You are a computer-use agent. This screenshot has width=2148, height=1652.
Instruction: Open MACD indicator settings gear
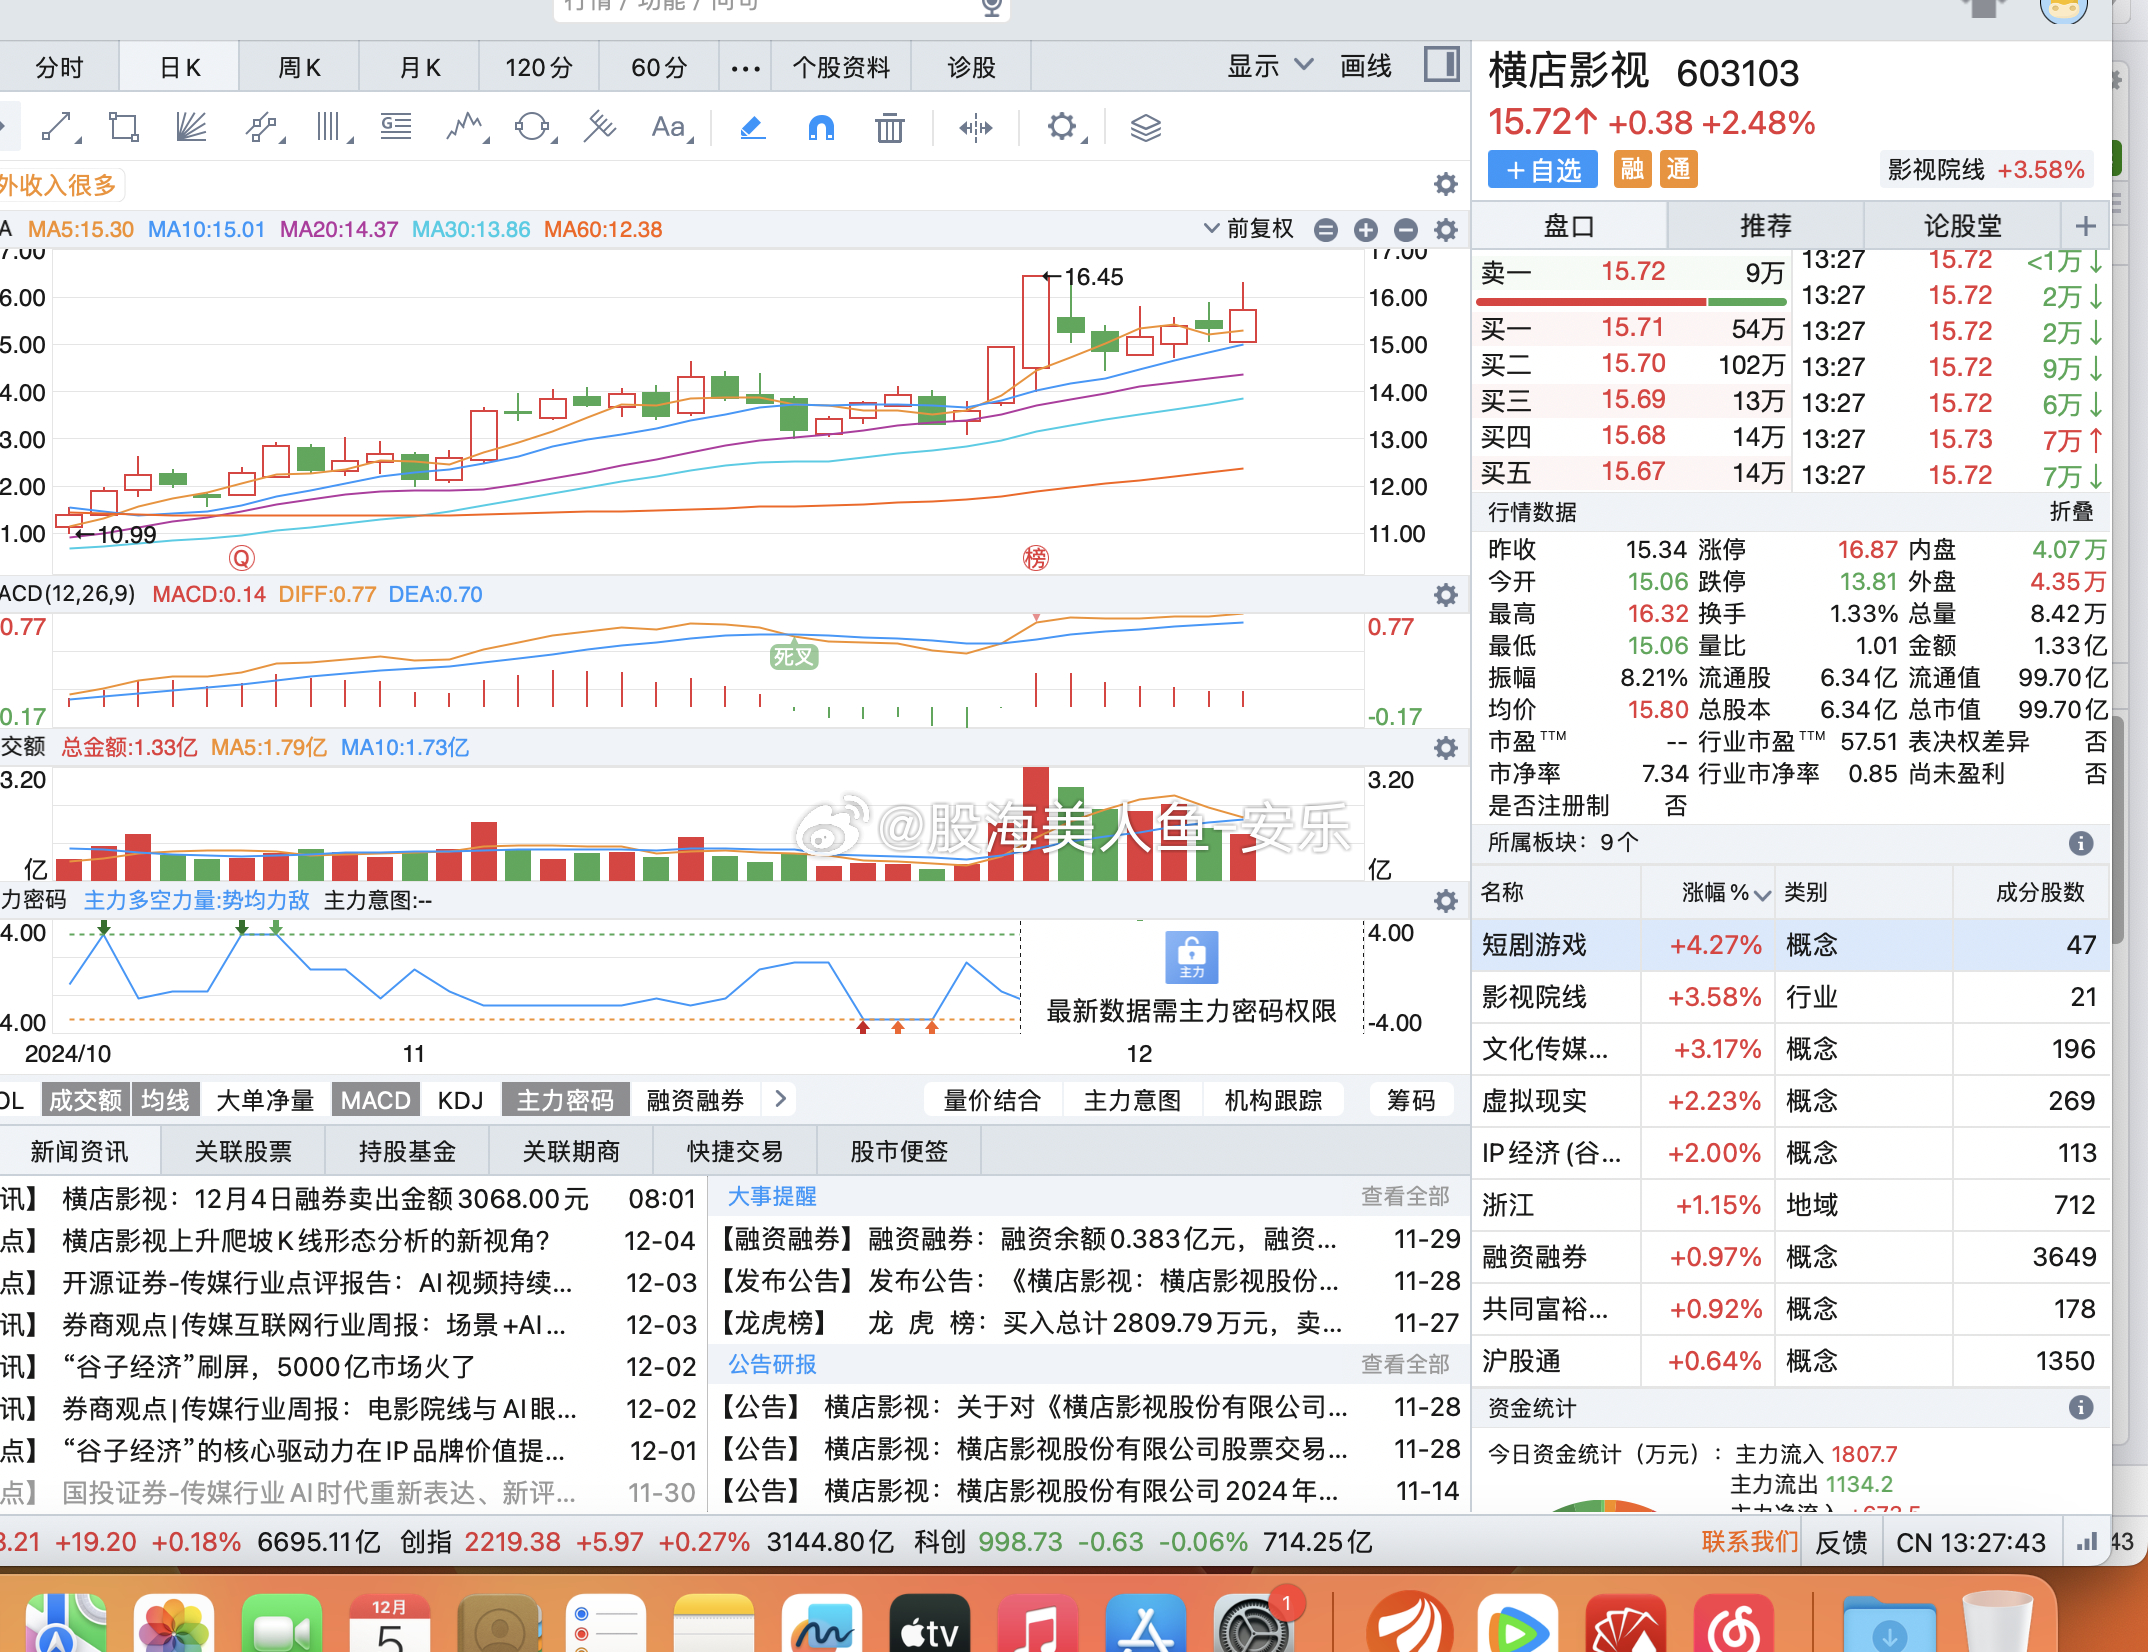(x=1445, y=595)
